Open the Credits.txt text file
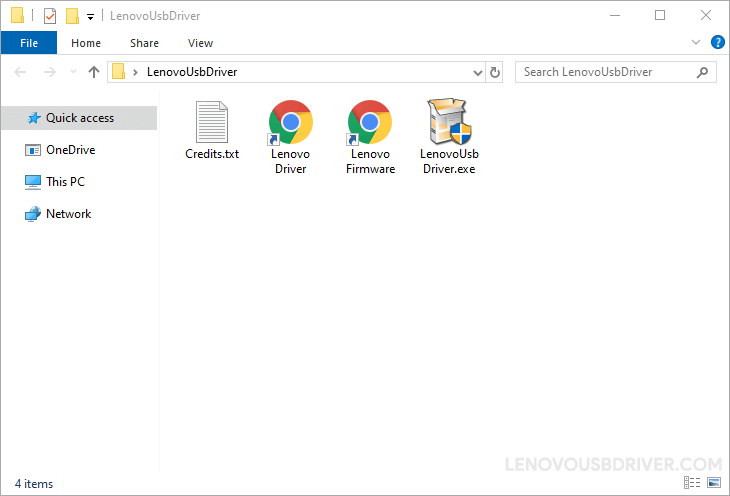Screen dimensions: 730x496 click(x=212, y=123)
